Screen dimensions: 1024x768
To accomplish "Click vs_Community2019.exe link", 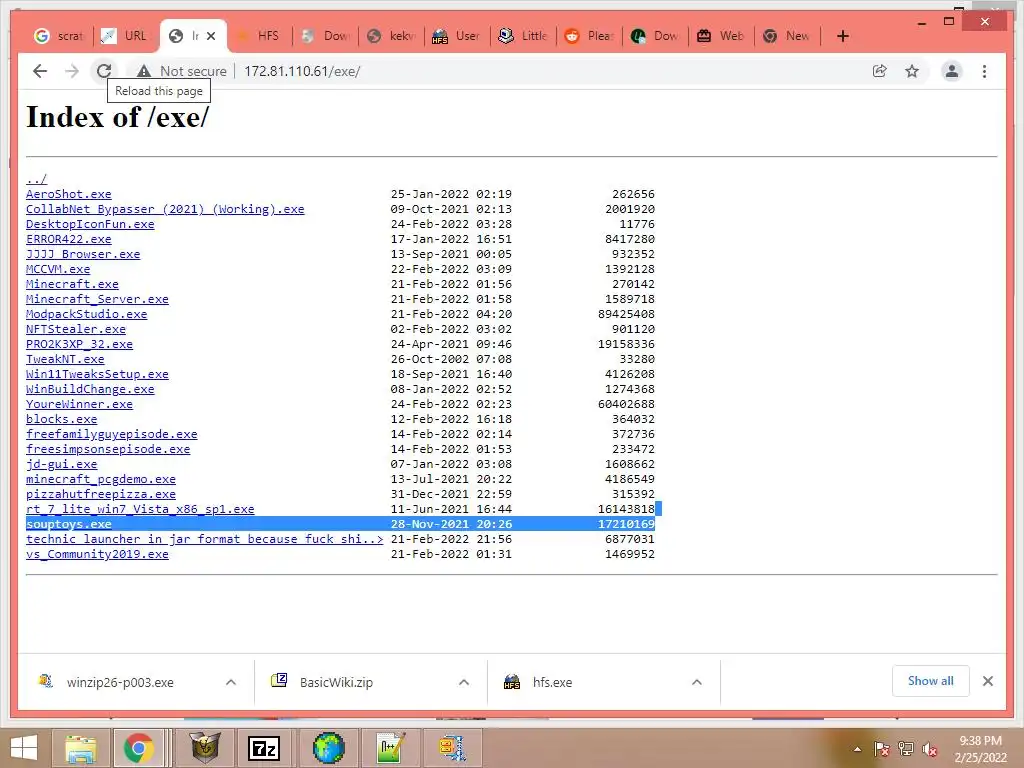I will tap(97, 554).
